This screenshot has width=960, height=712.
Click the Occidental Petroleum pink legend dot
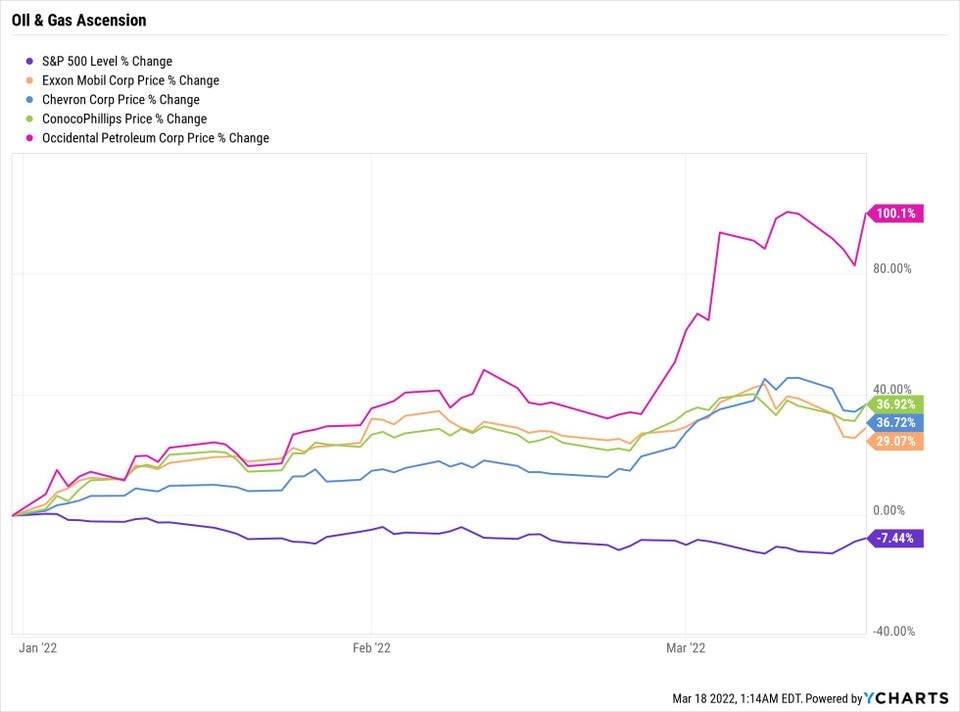tap(30, 138)
